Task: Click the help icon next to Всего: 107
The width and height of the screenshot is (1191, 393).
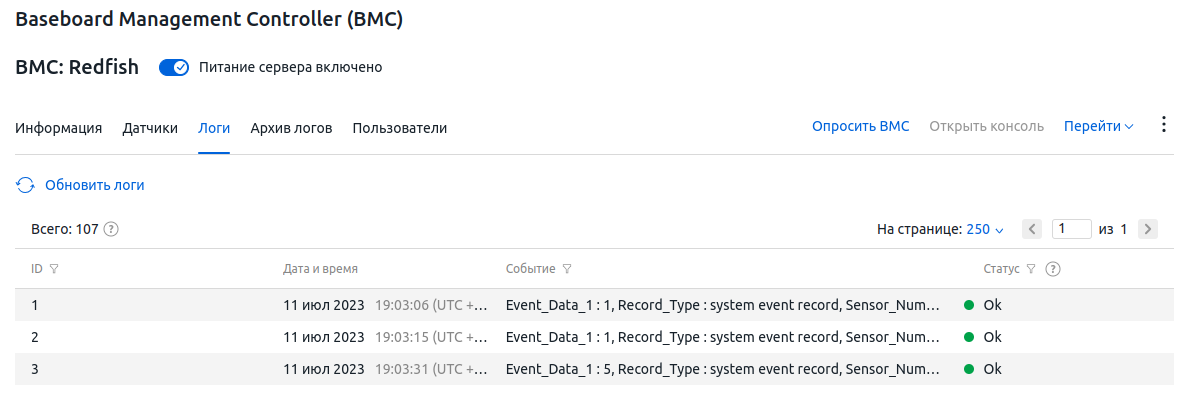Action: 112,229
